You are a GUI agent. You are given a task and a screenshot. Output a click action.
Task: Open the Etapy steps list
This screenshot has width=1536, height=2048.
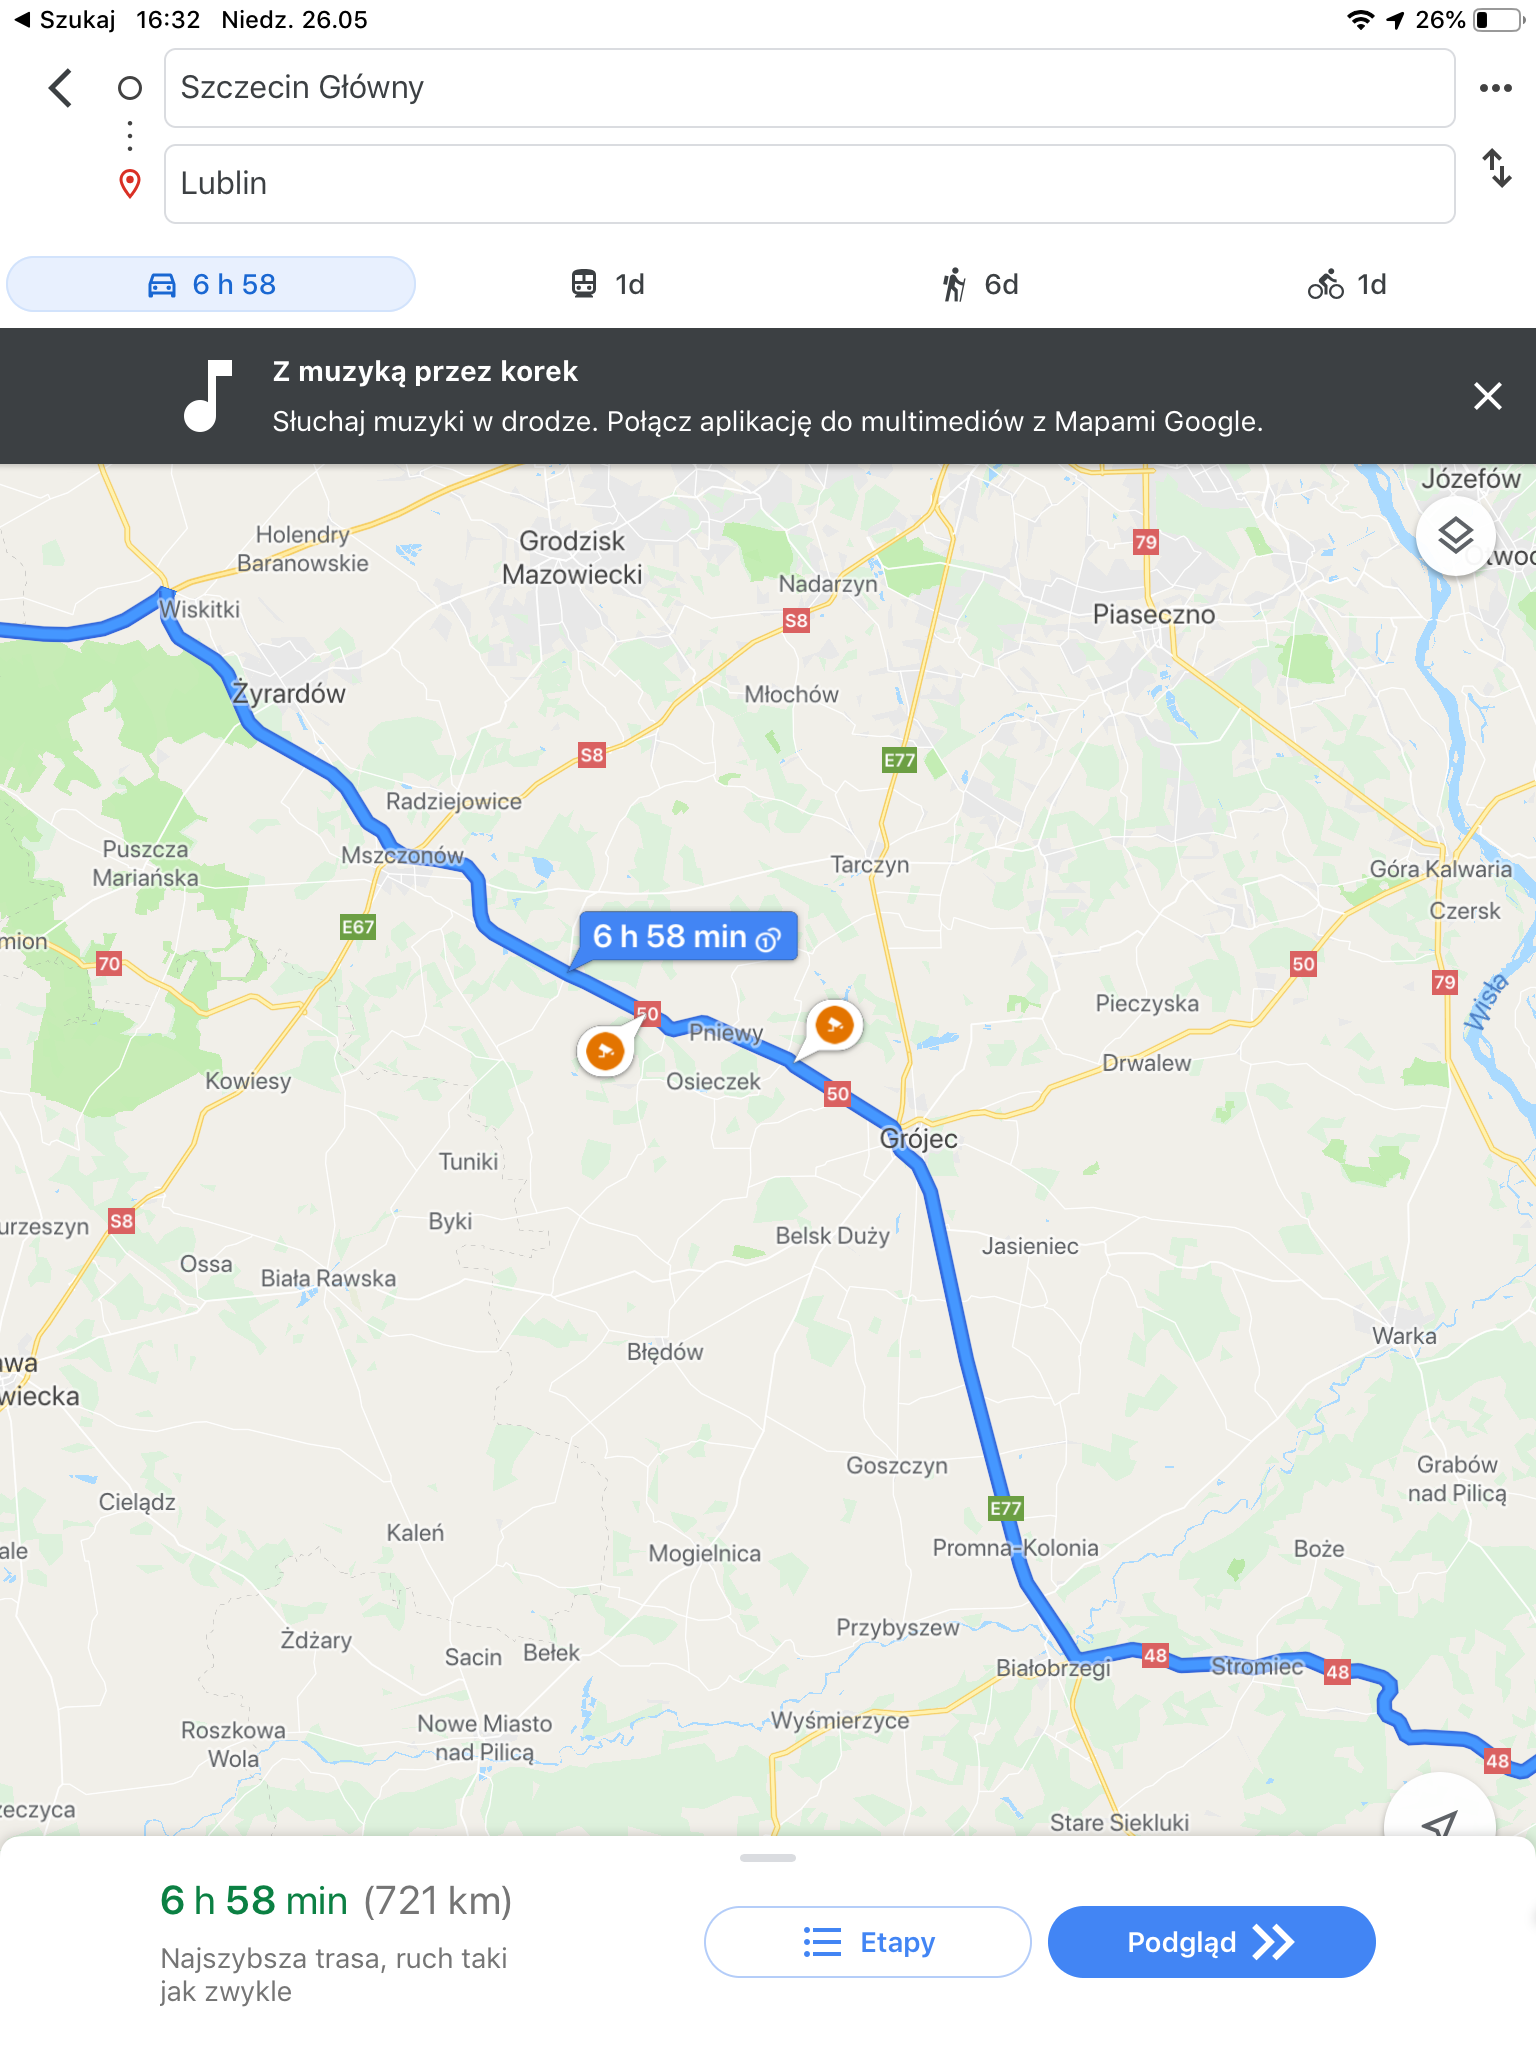click(867, 1942)
